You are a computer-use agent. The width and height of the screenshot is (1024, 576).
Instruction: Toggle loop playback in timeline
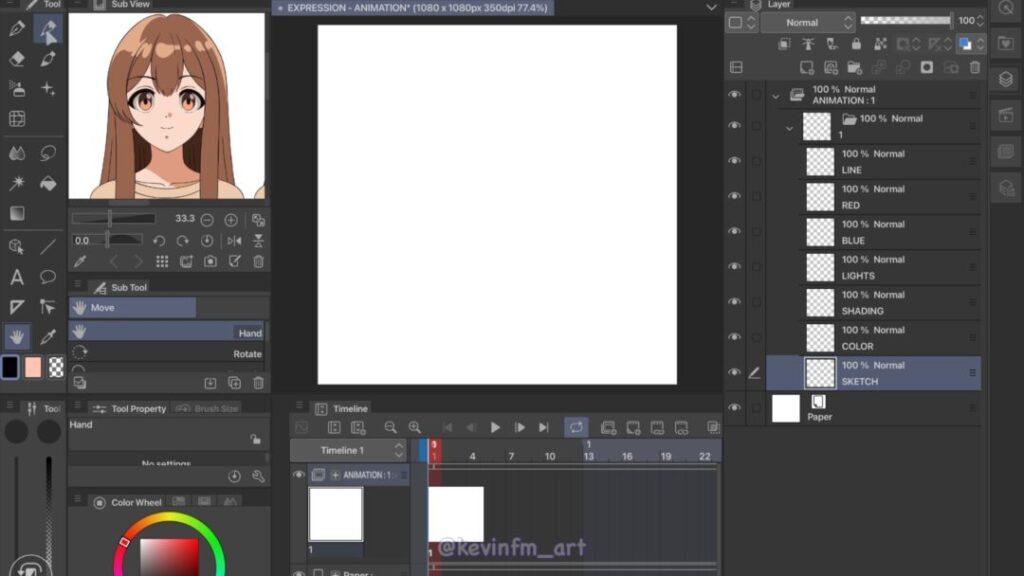point(576,427)
